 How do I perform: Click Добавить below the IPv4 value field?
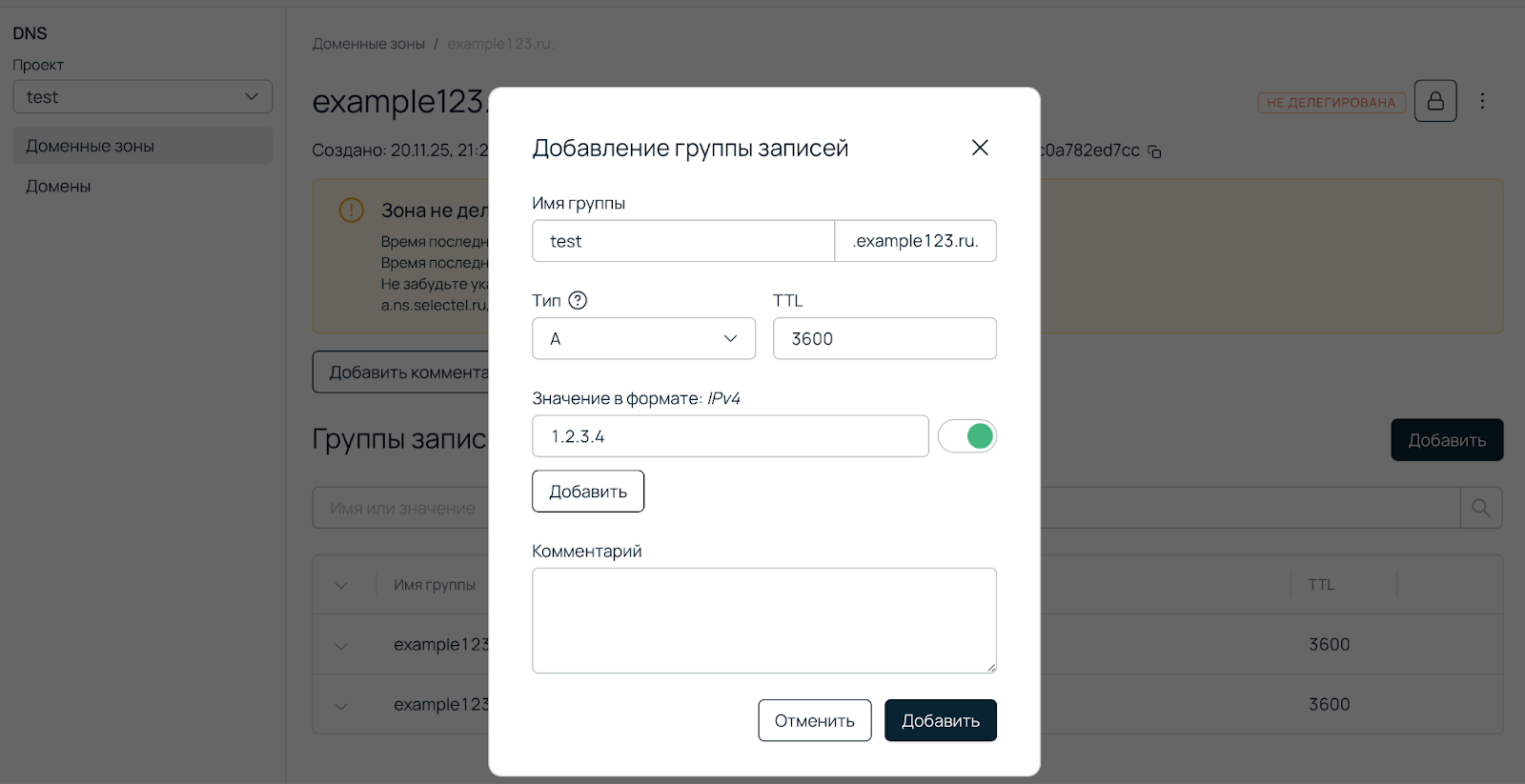pyautogui.click(x=588, y=490)
